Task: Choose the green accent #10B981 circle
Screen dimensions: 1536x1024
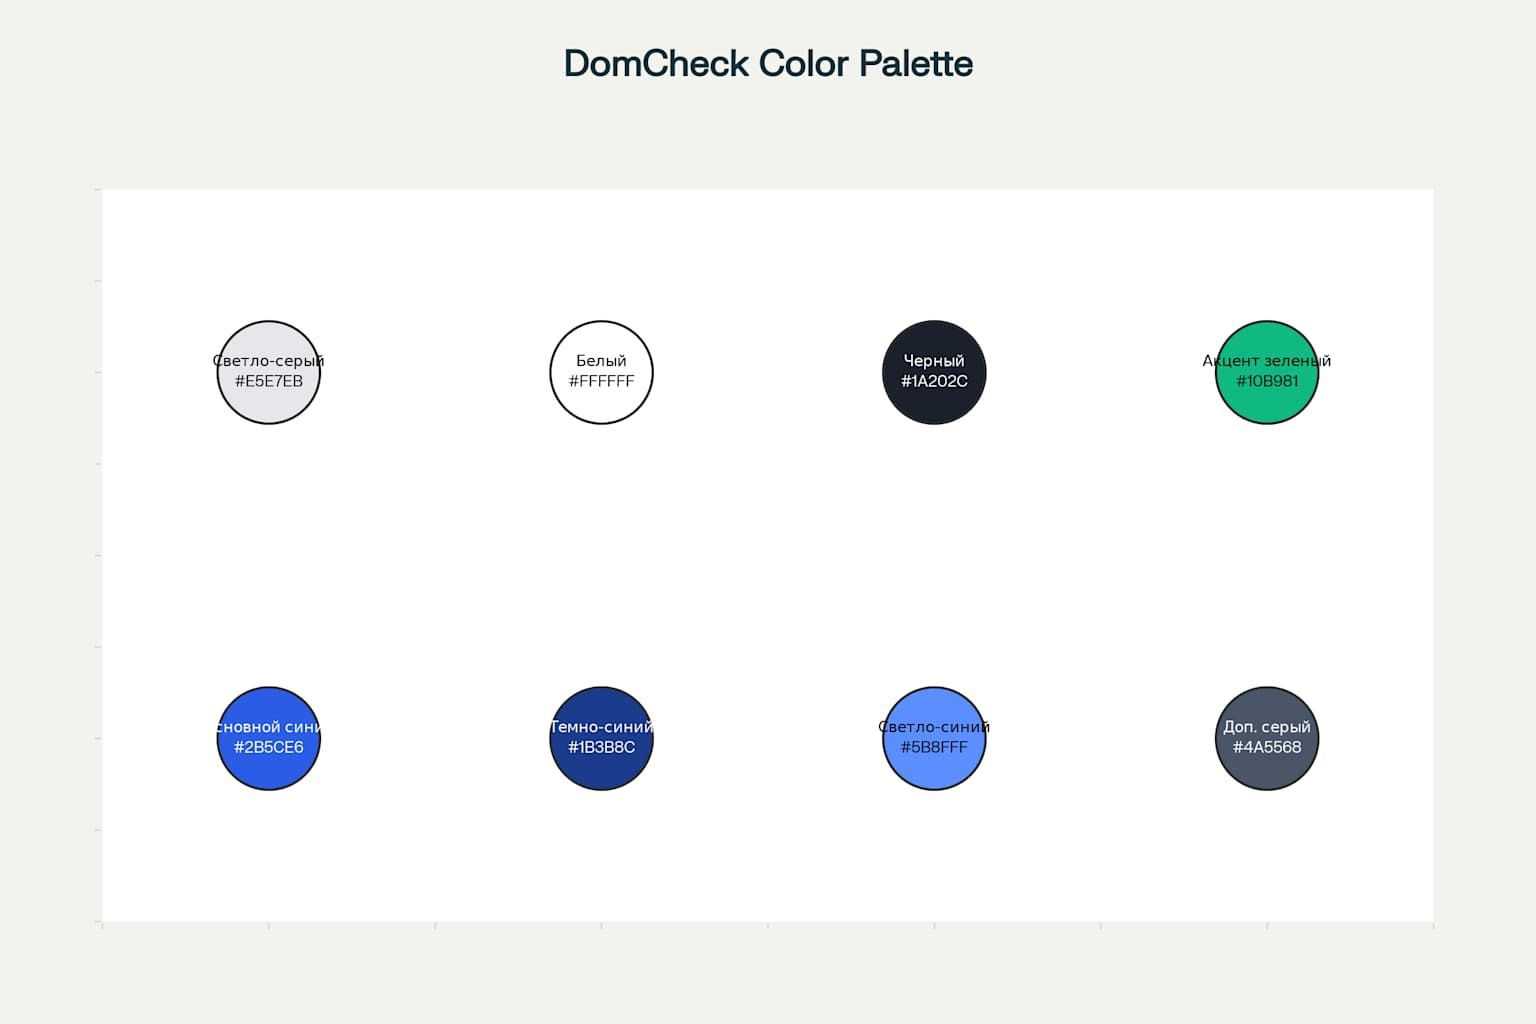Action: [1267, 372]
